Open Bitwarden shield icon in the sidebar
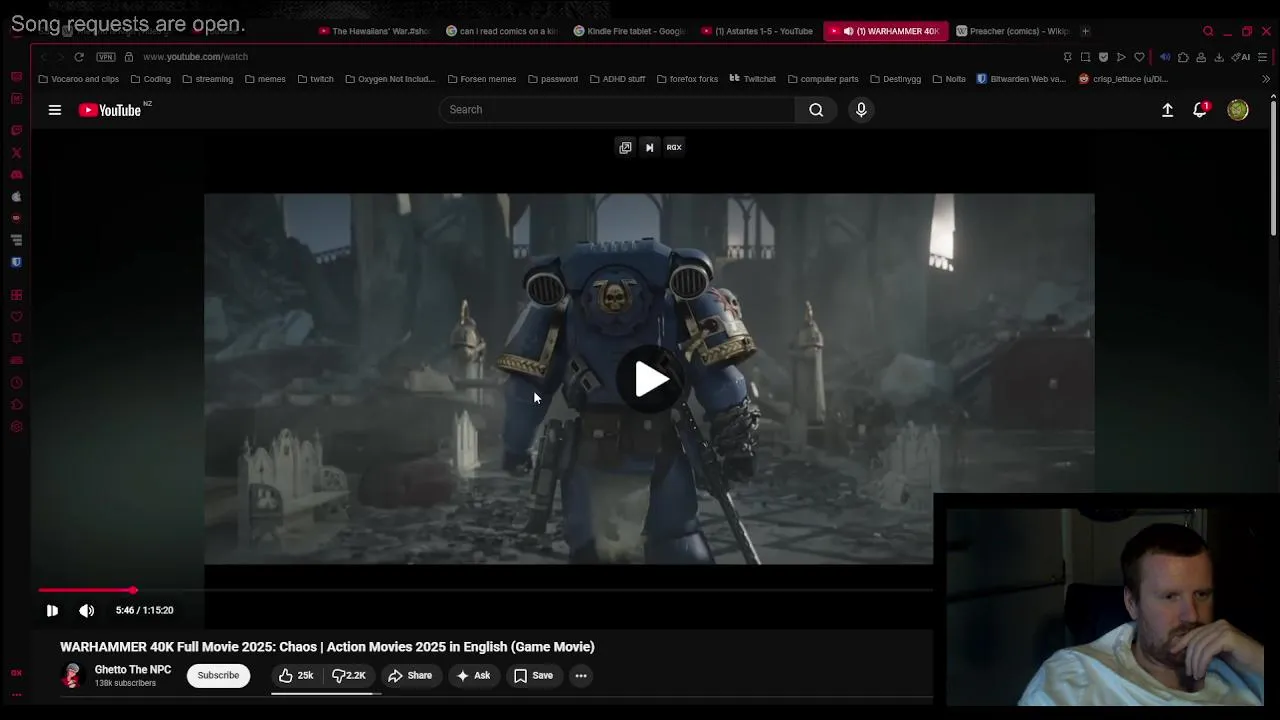This screenshot has width=1280, height=720. tap(16, 262)
